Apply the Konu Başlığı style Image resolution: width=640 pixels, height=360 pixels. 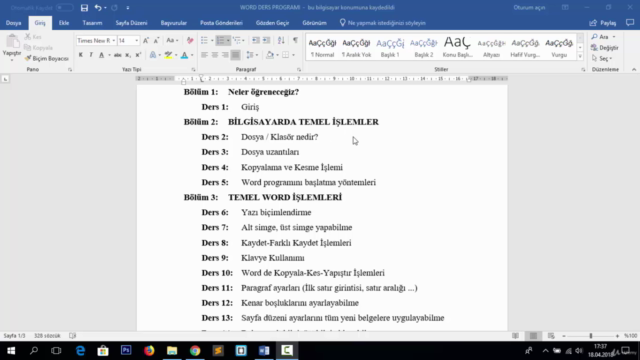click(457, 47)
